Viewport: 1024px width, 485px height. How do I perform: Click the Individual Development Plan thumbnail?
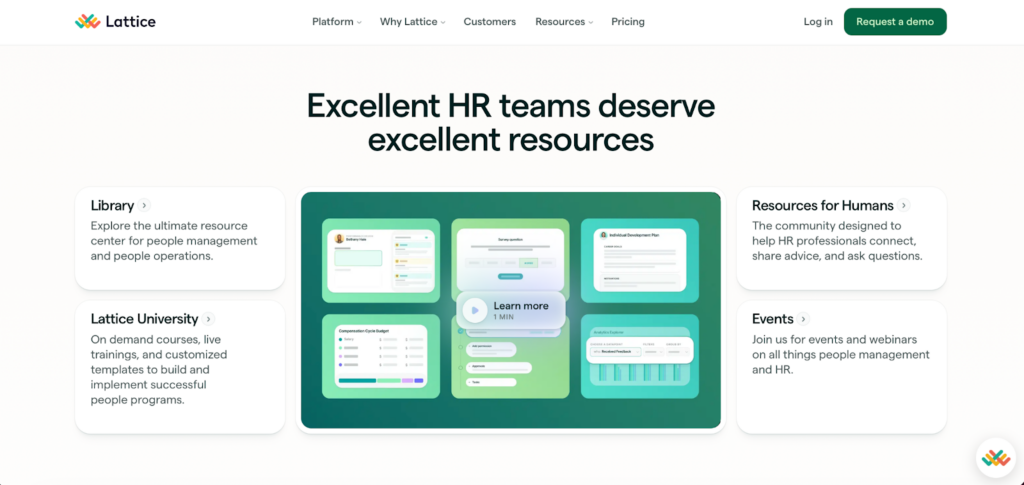[x=640, y=260]
